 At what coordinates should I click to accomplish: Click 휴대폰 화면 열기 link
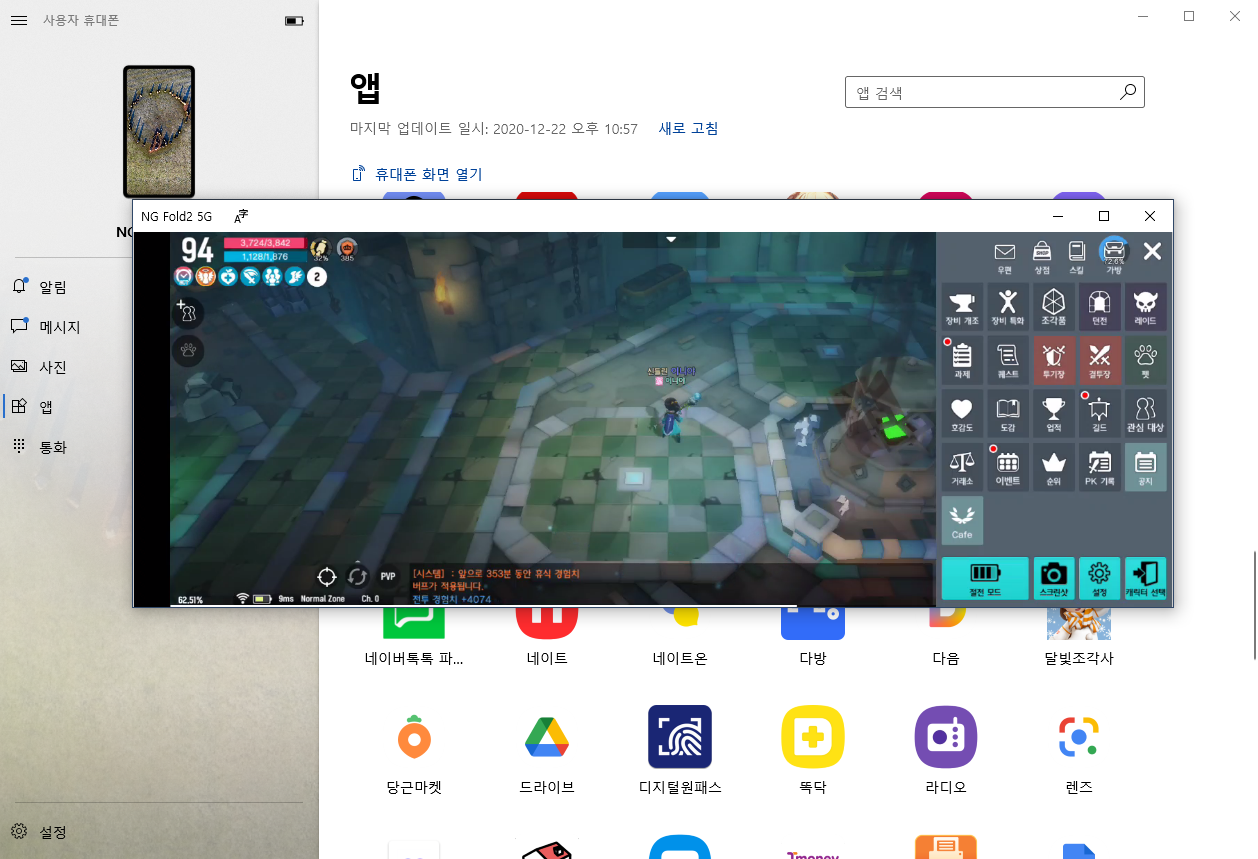click(417, 174)
